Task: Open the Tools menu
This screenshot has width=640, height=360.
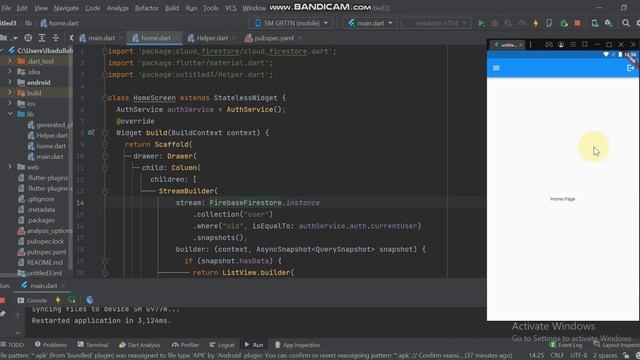Action: pyautogui.click(x=211, y=8)
